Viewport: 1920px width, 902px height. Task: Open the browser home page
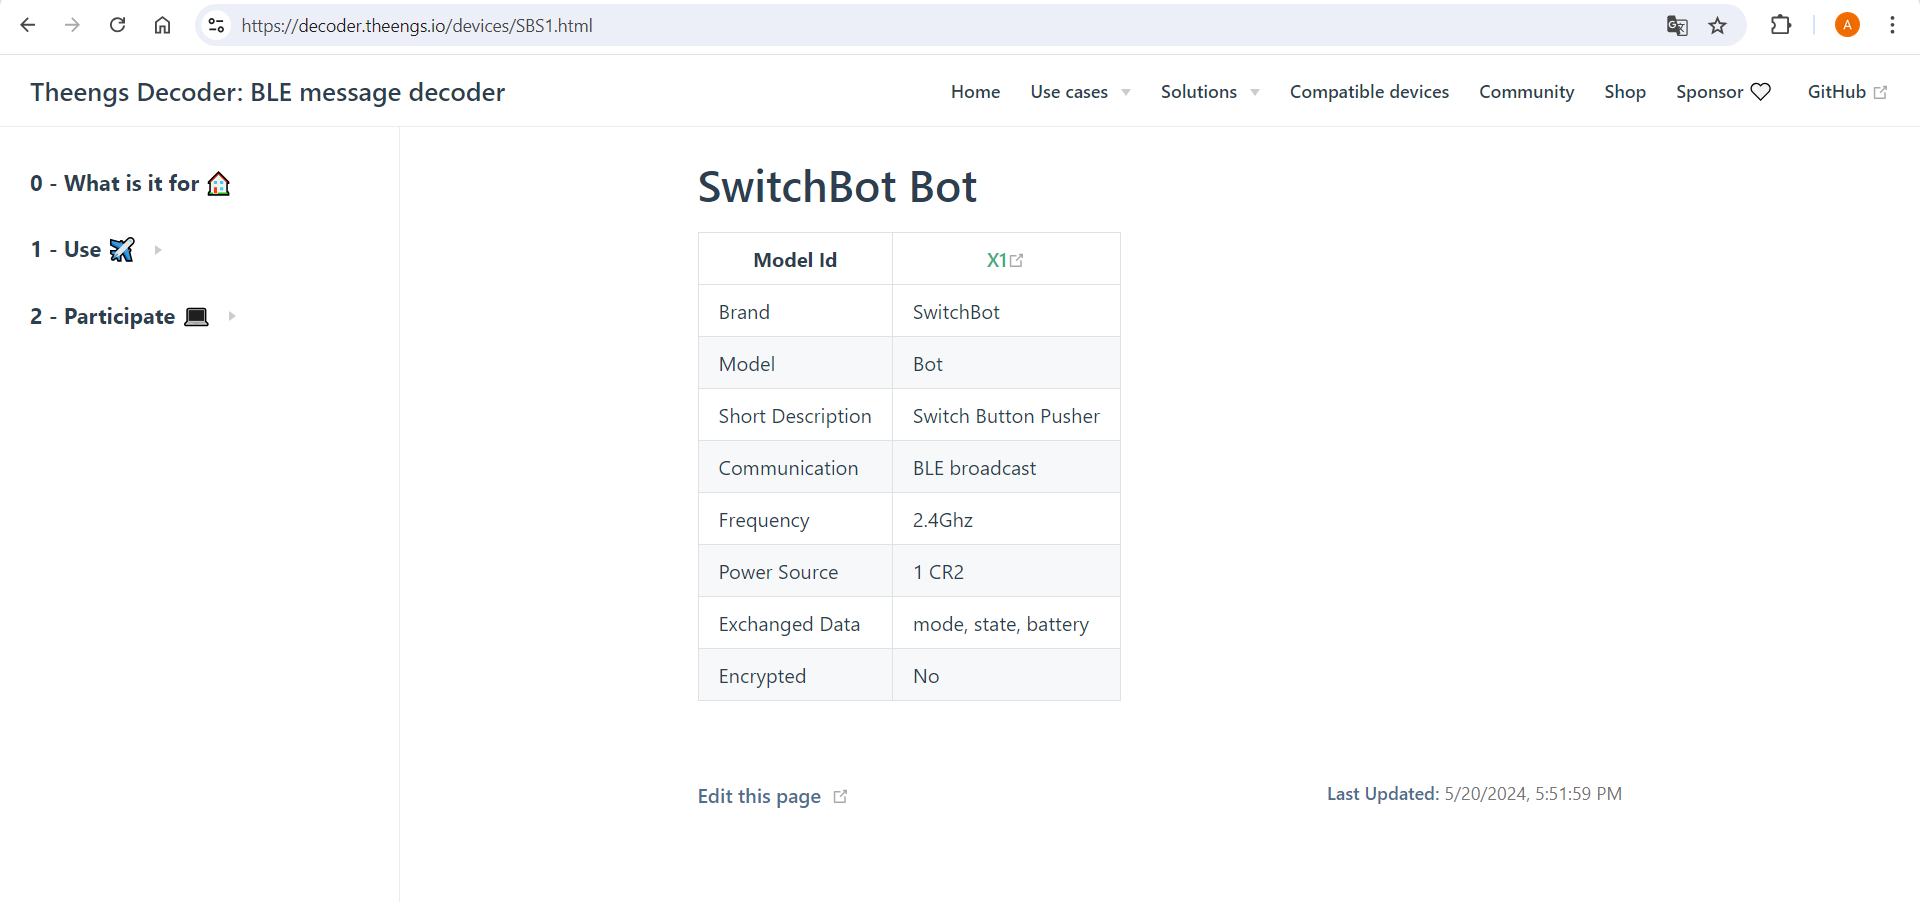click(162, 25)
